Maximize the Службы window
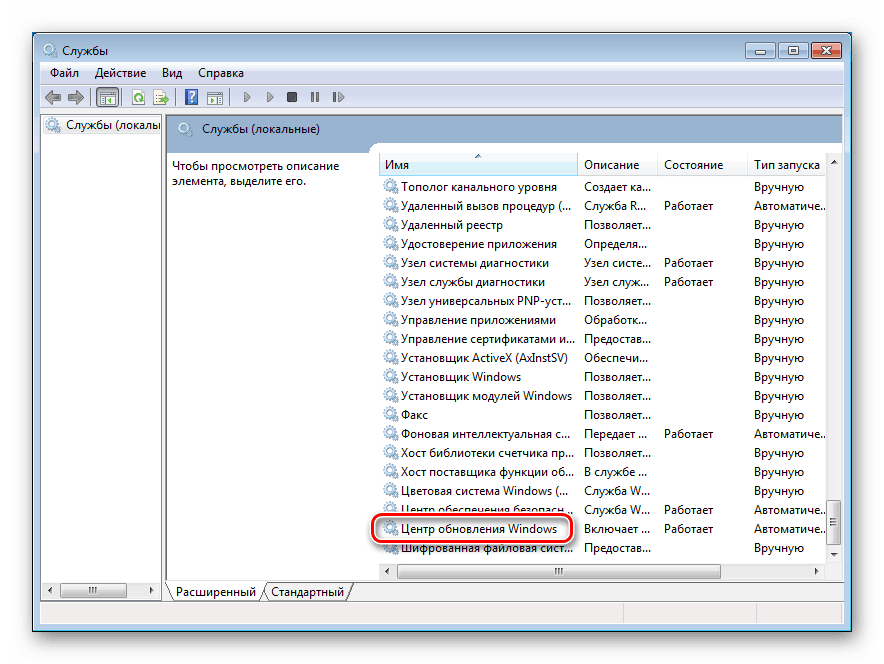884x664 pixels. (793, 51)
